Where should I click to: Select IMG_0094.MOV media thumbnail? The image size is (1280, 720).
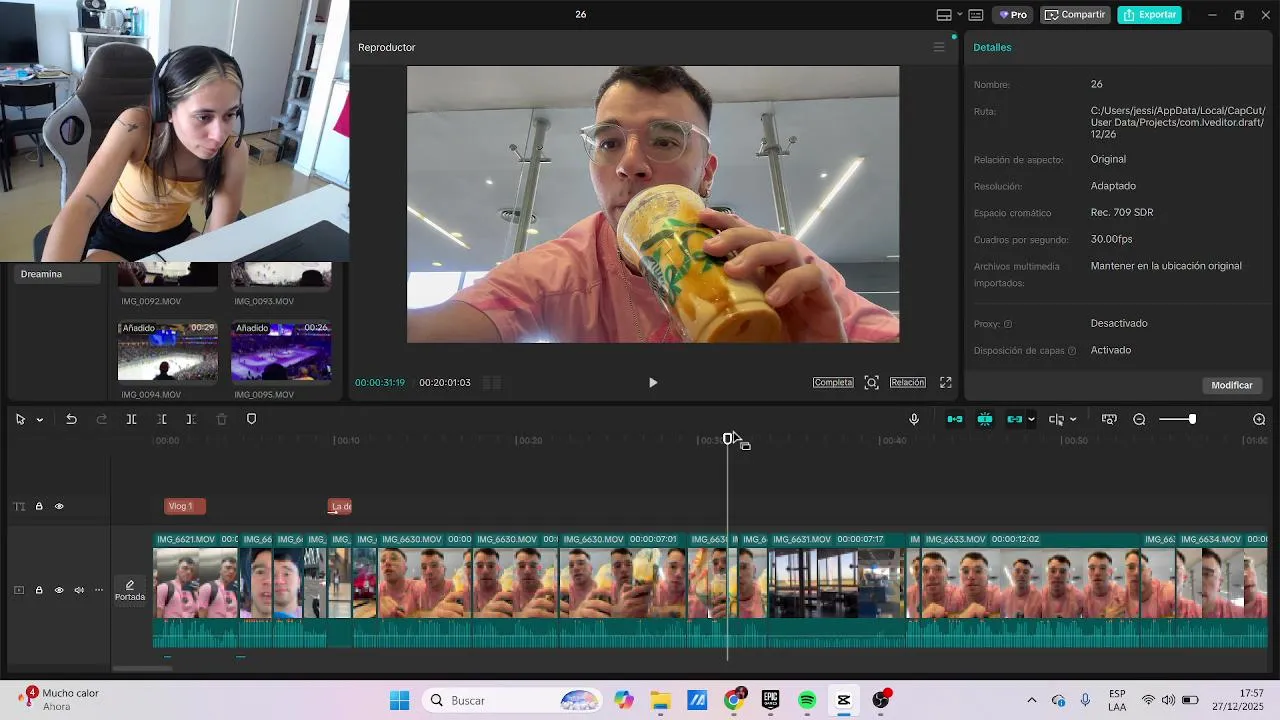click(x=168, y=351)
